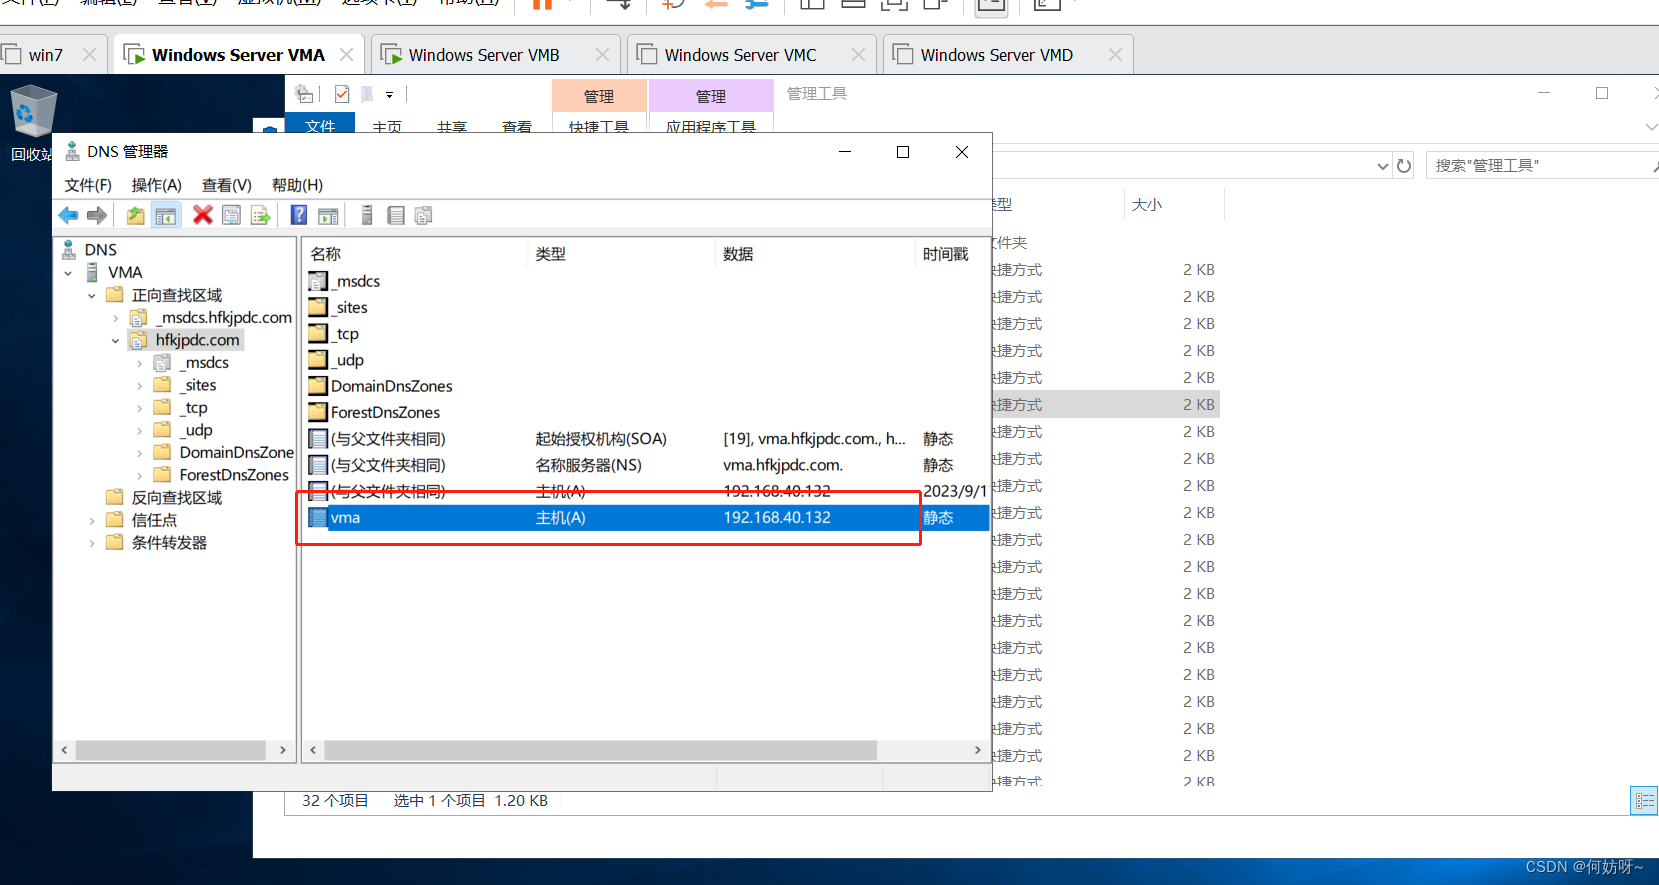Select 反向查找区域 in the tree
Image resolution: width=1659 pixels, height=885 pixels.
point(177,498)
